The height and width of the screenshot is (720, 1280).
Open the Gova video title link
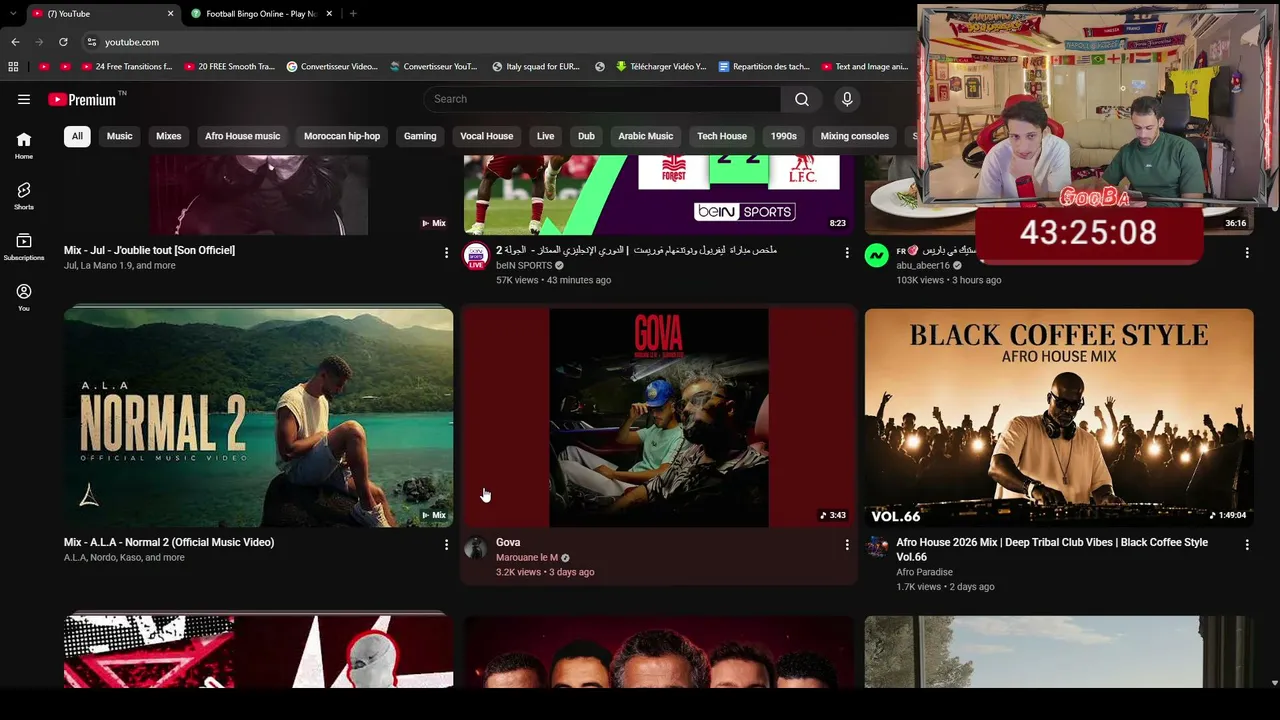pos(508,542)
